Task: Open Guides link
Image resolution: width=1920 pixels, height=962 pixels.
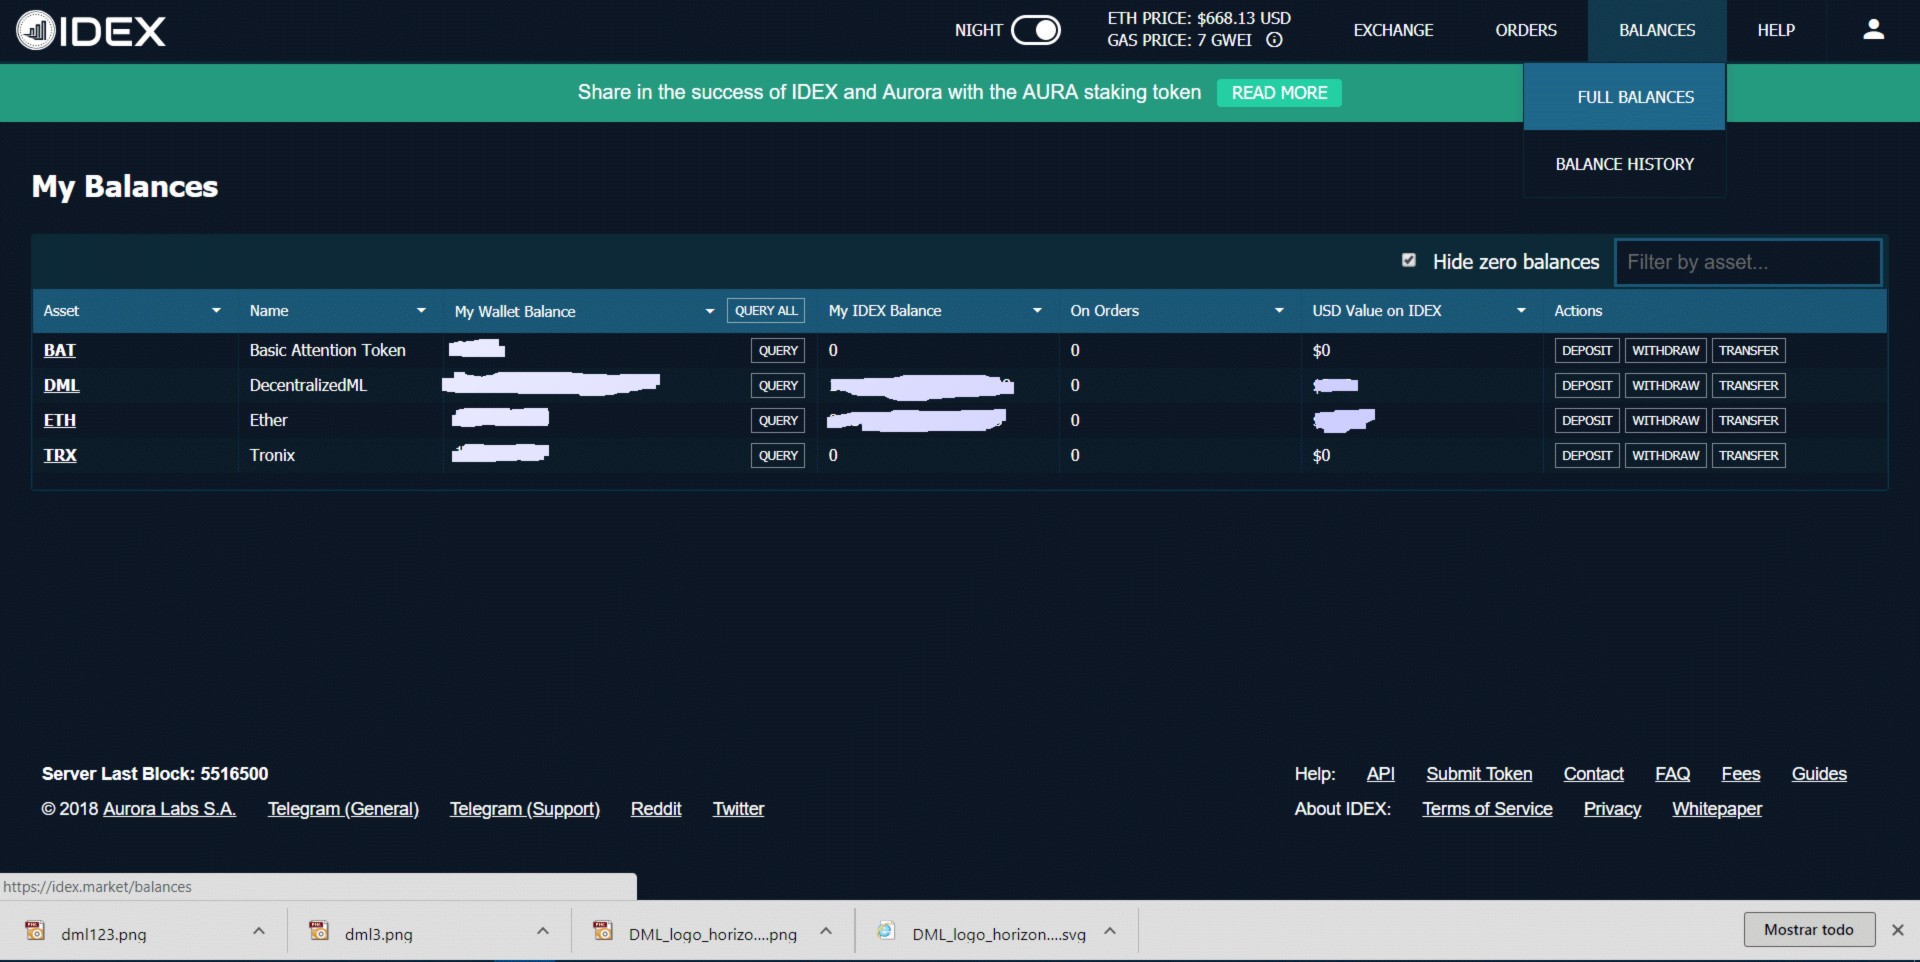Action: pos(1819,774)
